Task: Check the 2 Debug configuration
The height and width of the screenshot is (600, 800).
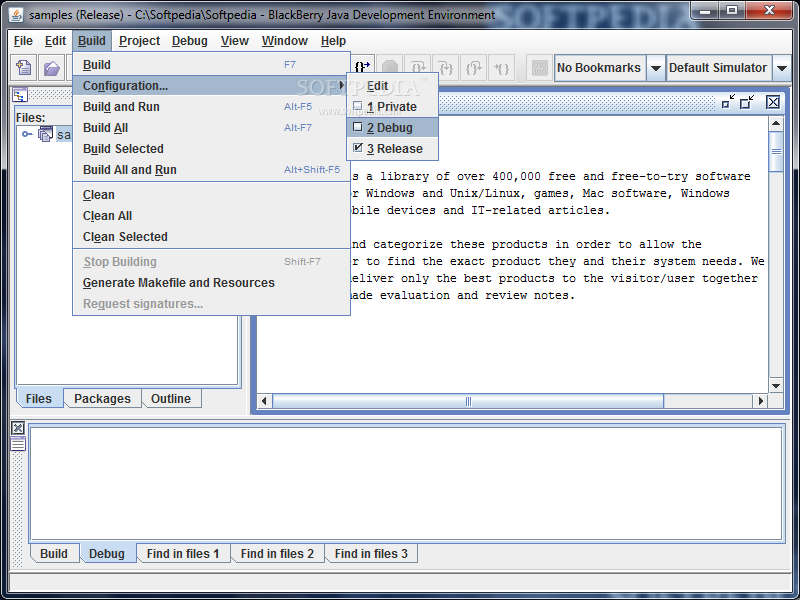Action: pos(392,128)
